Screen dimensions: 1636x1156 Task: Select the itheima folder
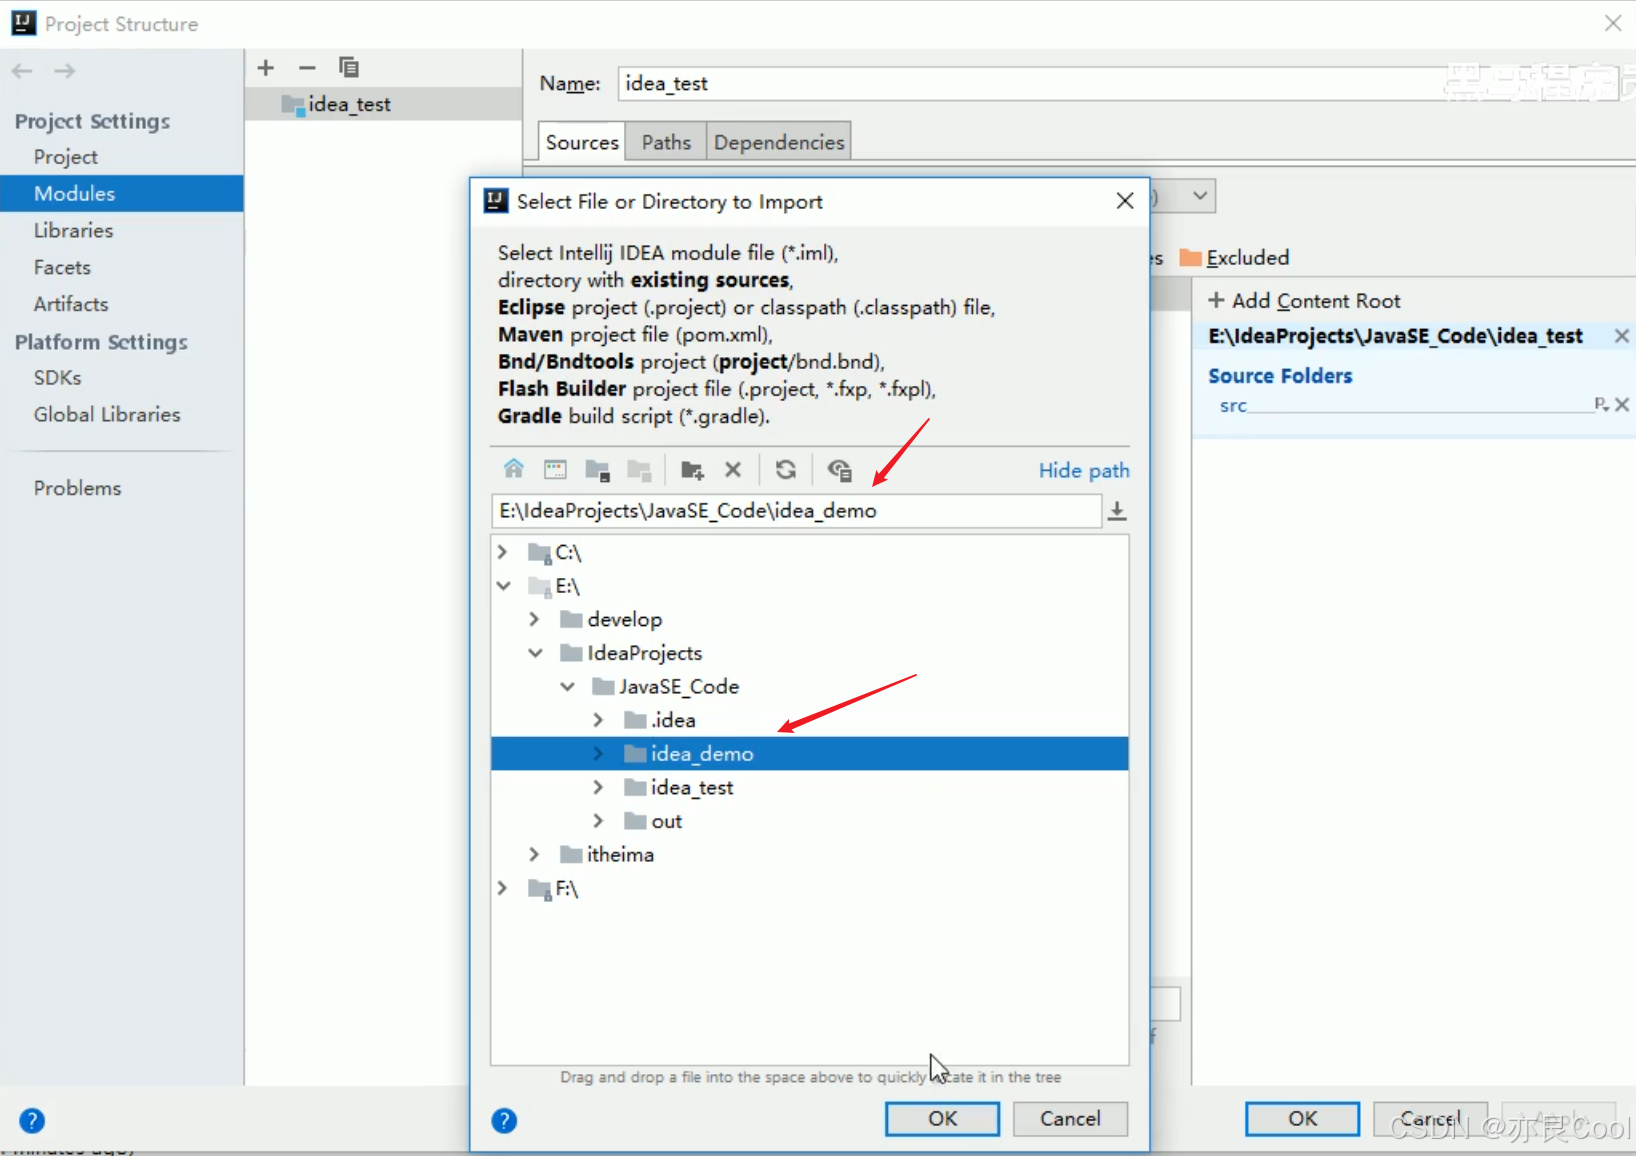620,855
